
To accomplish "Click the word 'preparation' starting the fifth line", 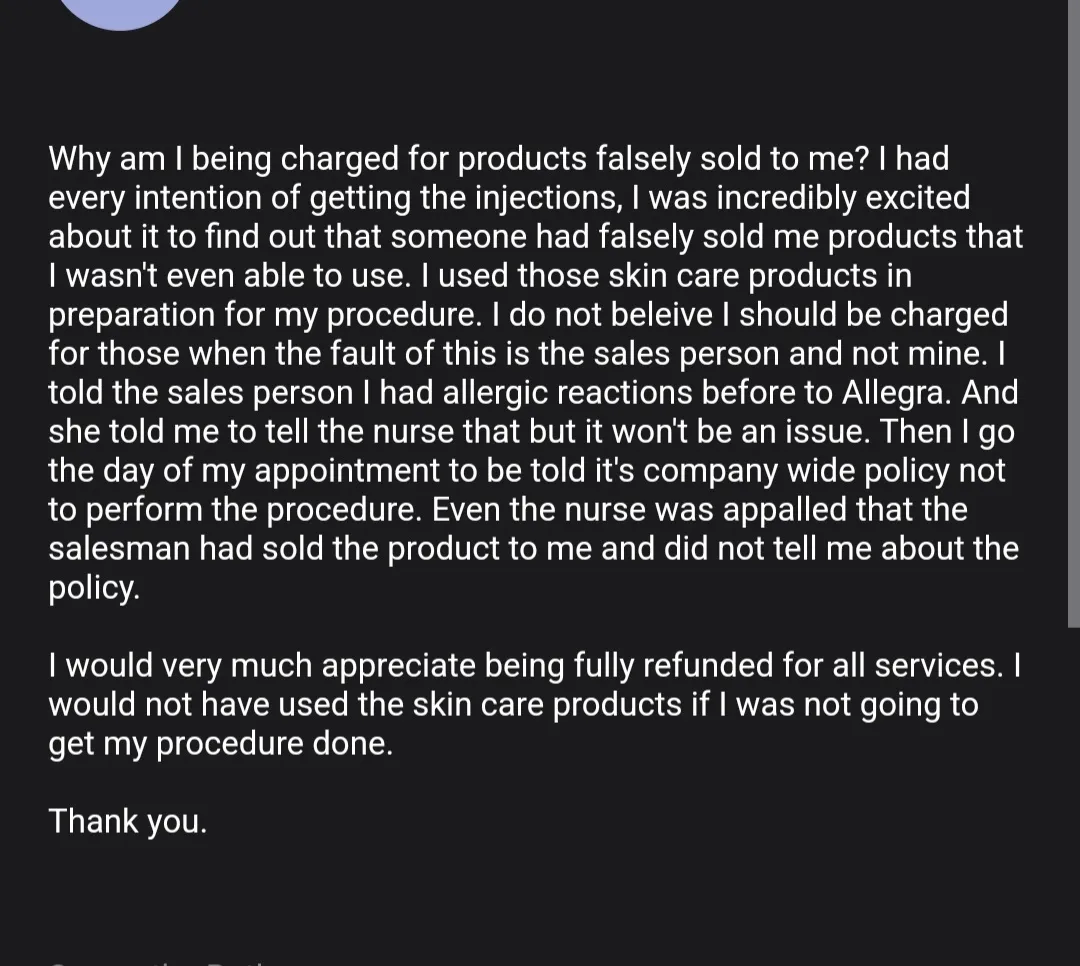I will (132, 316).
